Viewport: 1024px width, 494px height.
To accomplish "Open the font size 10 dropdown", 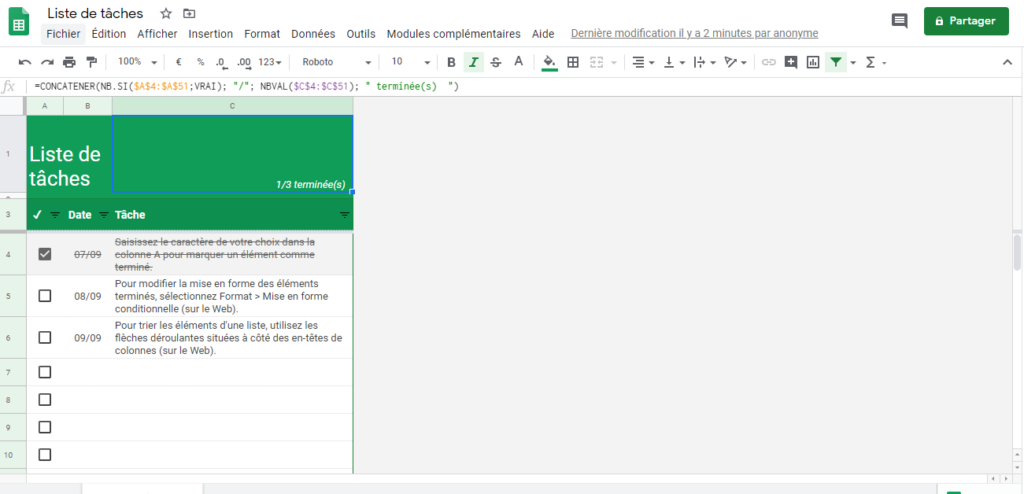I will pyautogui.click(x=410, y=62).
